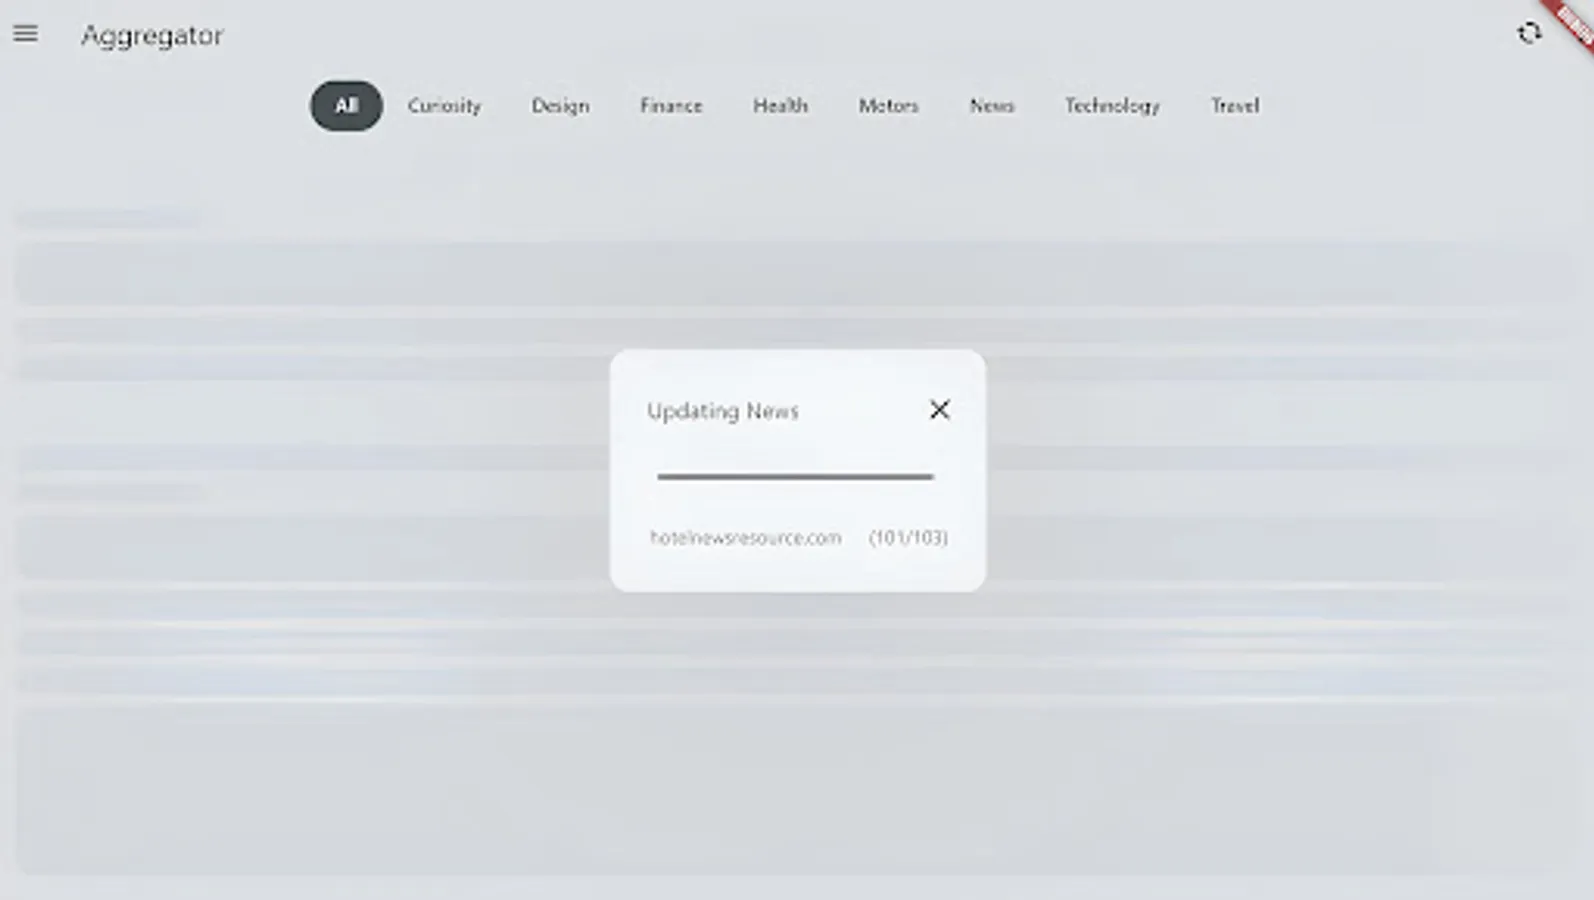The image size is (1594, 900).
Task: Switch to the Curiosity category
Action: click(x=444, y=106)
